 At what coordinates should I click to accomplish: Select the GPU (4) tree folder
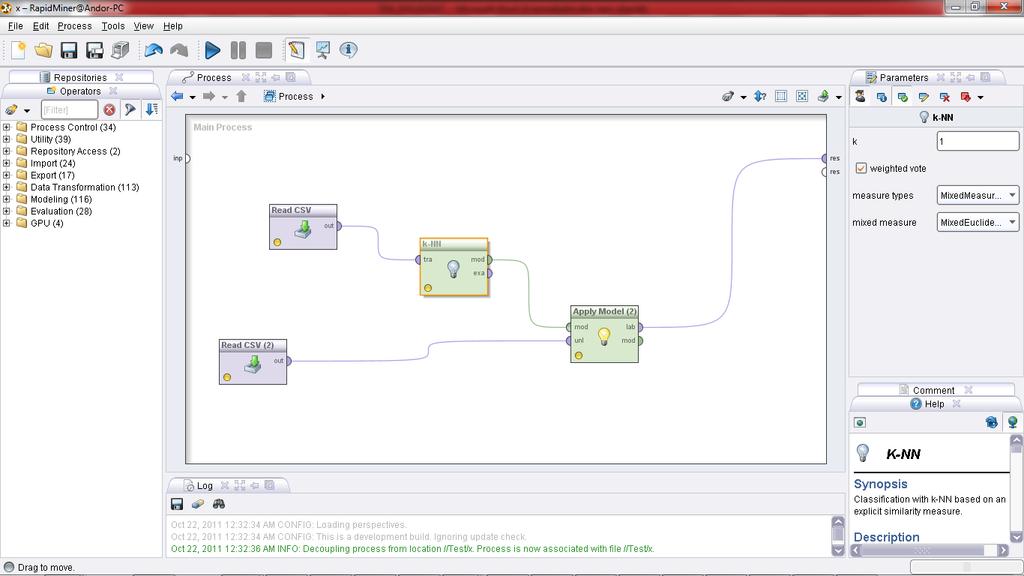(x=47, y=223)
